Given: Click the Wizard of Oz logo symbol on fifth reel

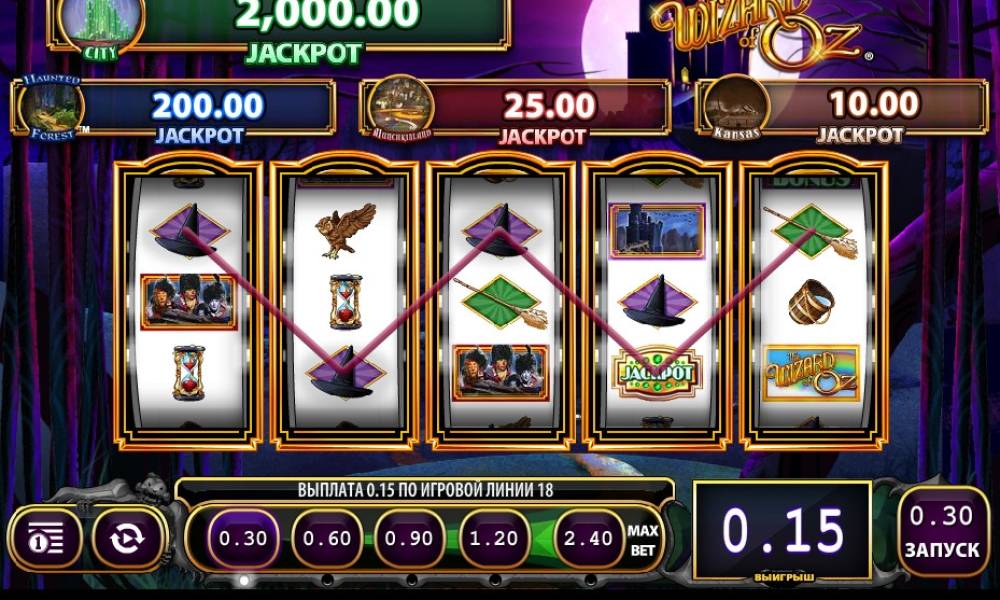Looking at the screenshot, I should [812, 373].
